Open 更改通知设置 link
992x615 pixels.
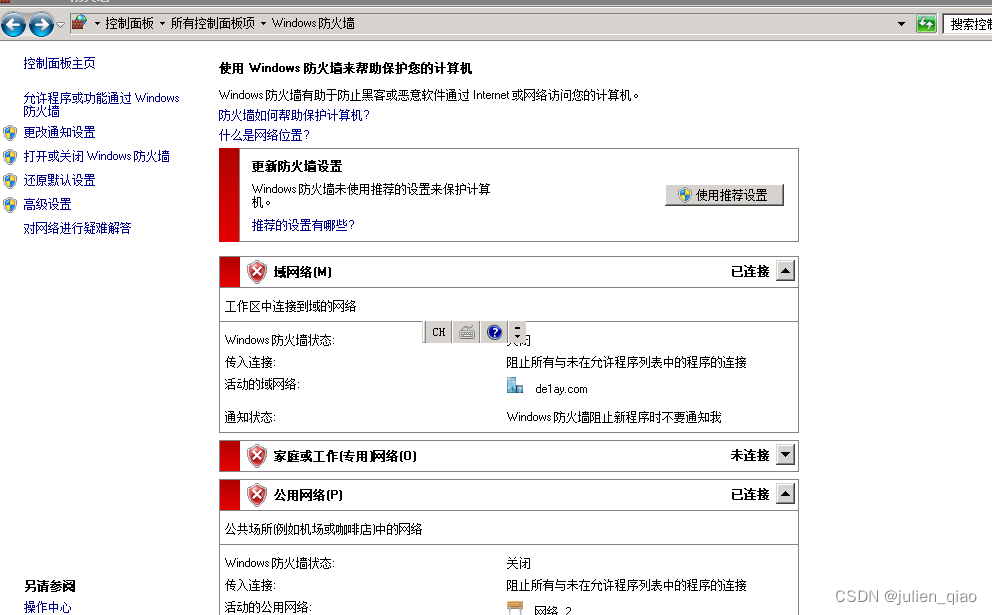click(59, 132)
